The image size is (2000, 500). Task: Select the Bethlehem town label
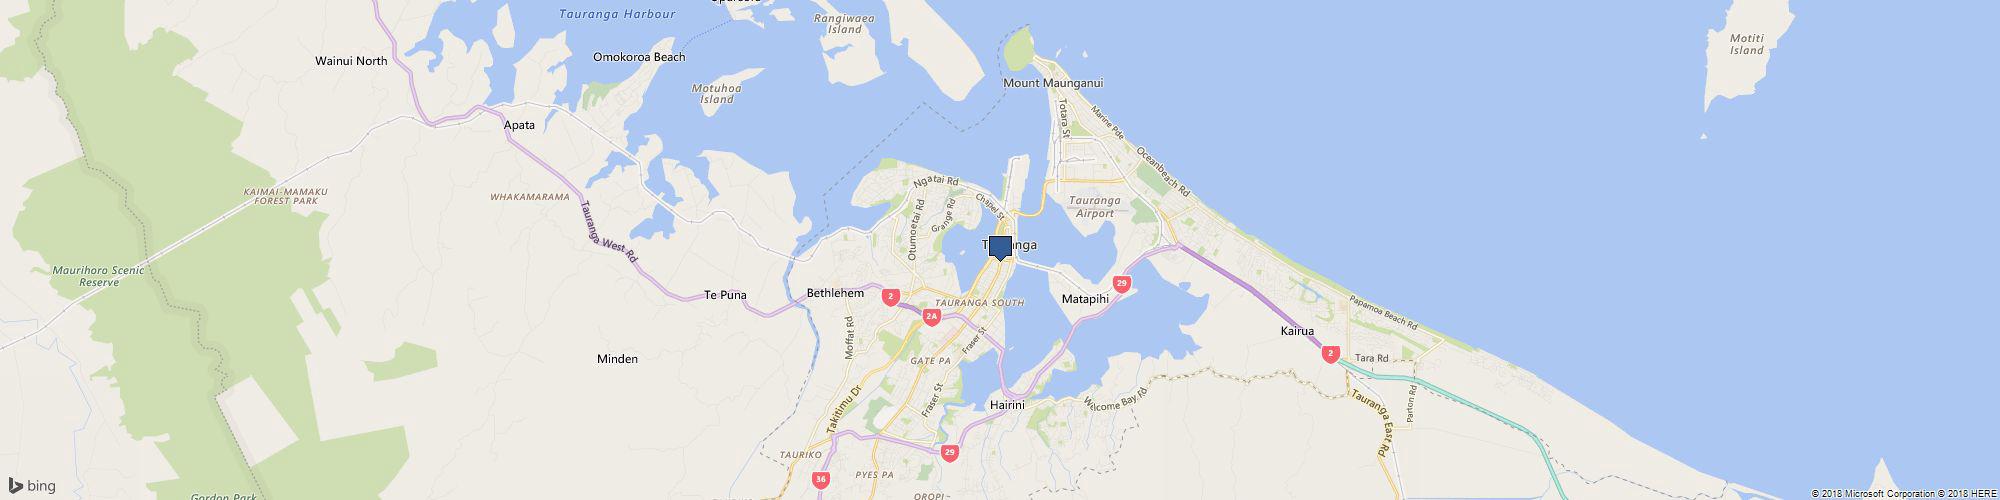(x=835, y=293)
